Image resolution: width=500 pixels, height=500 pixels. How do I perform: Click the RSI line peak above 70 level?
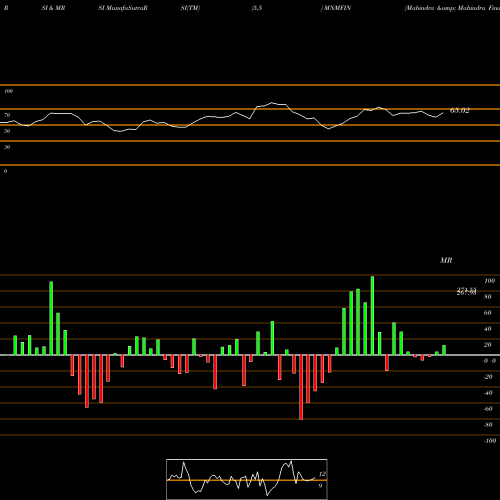pyautogui.click(x=272, y=103)
